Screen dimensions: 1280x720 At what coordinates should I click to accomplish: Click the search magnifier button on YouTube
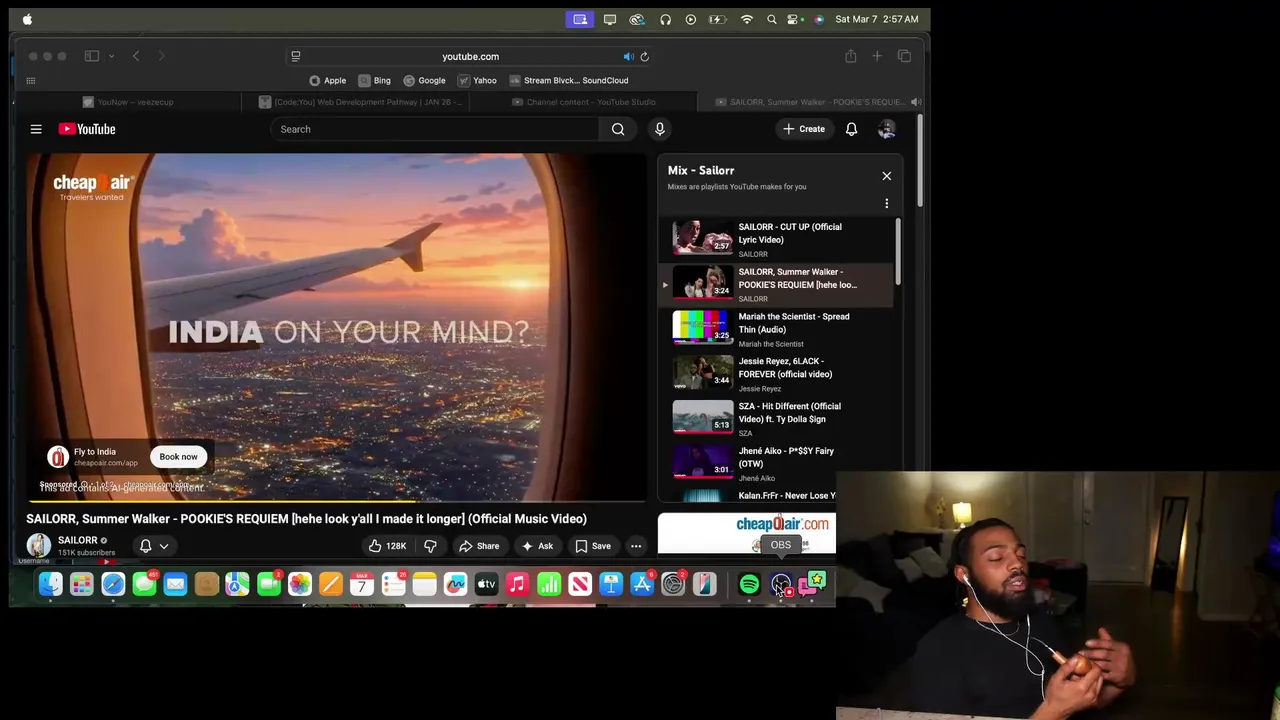(618, 129)
